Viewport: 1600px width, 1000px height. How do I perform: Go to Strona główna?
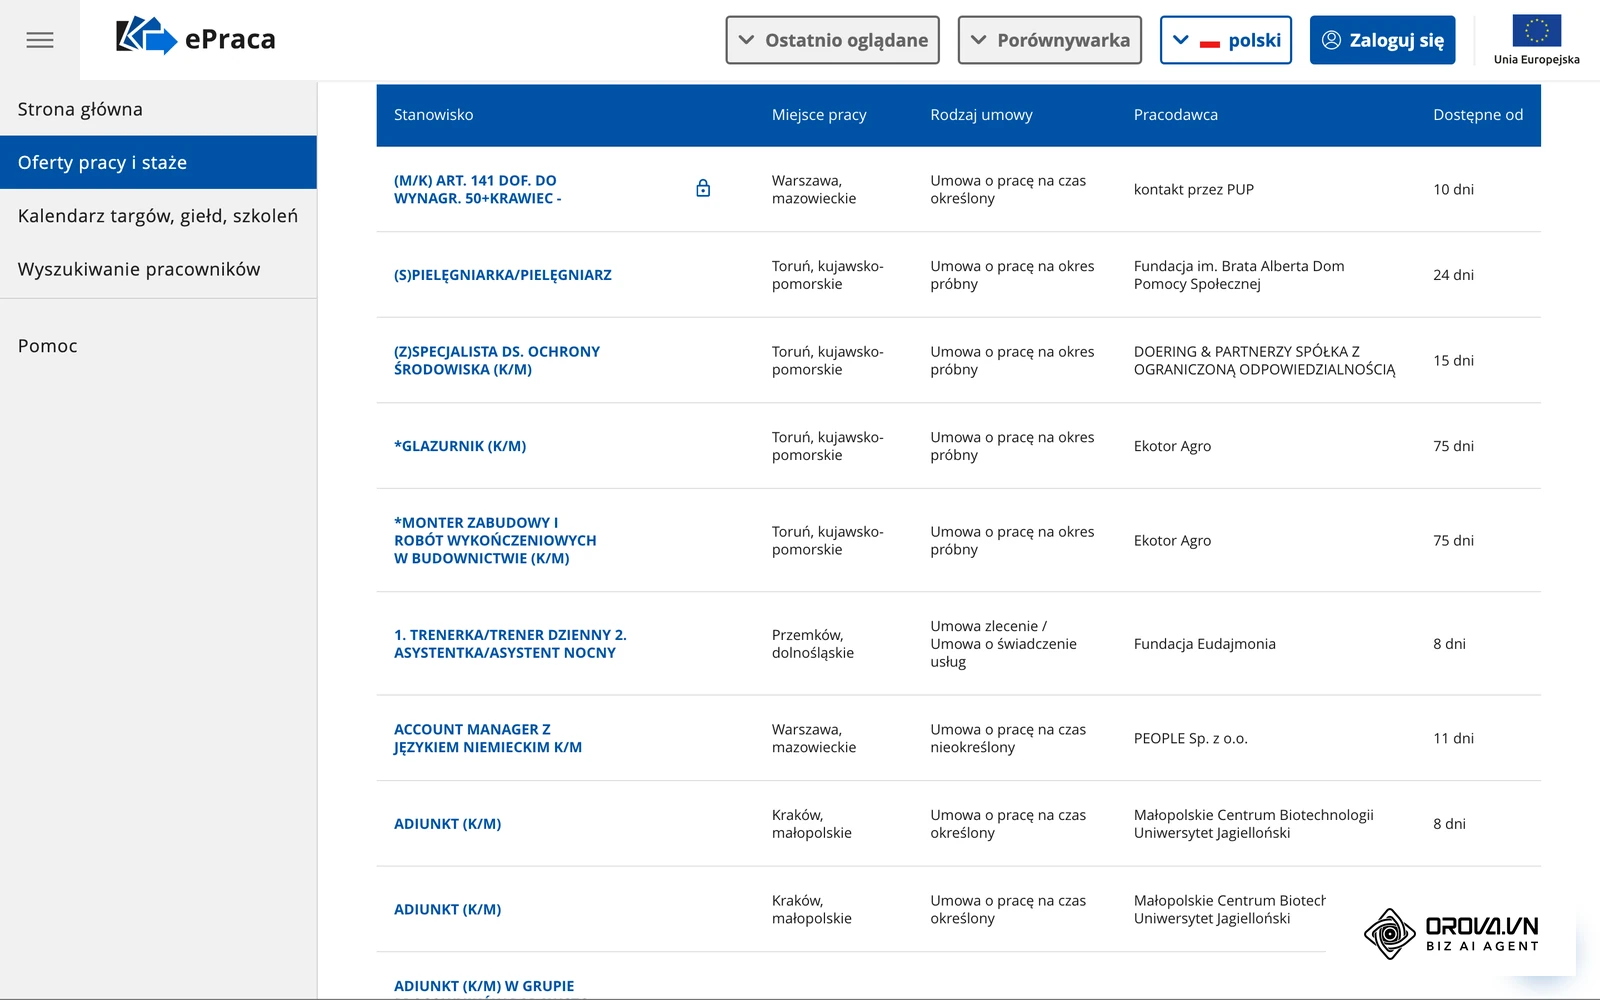pos(158,109)
